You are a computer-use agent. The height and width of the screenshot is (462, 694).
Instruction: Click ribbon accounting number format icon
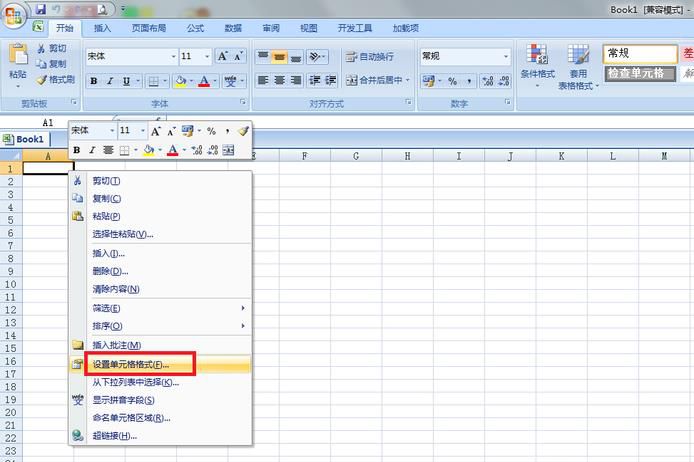click(428, 81)
